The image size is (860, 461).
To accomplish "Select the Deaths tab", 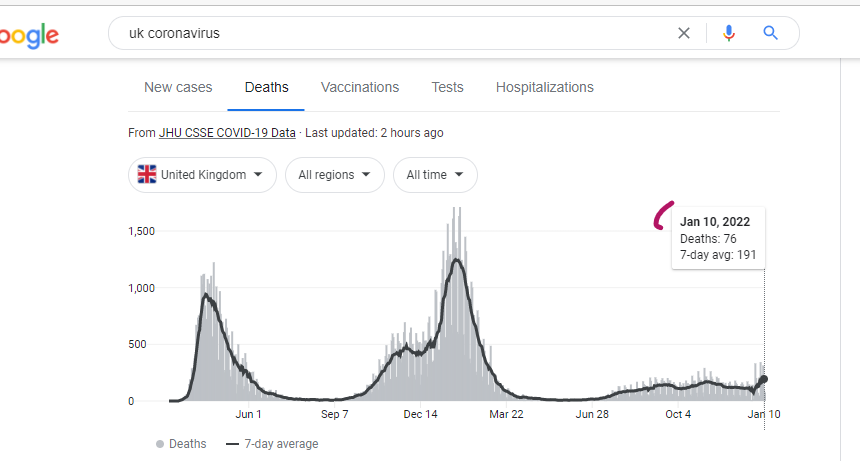I will click(266, 87).
